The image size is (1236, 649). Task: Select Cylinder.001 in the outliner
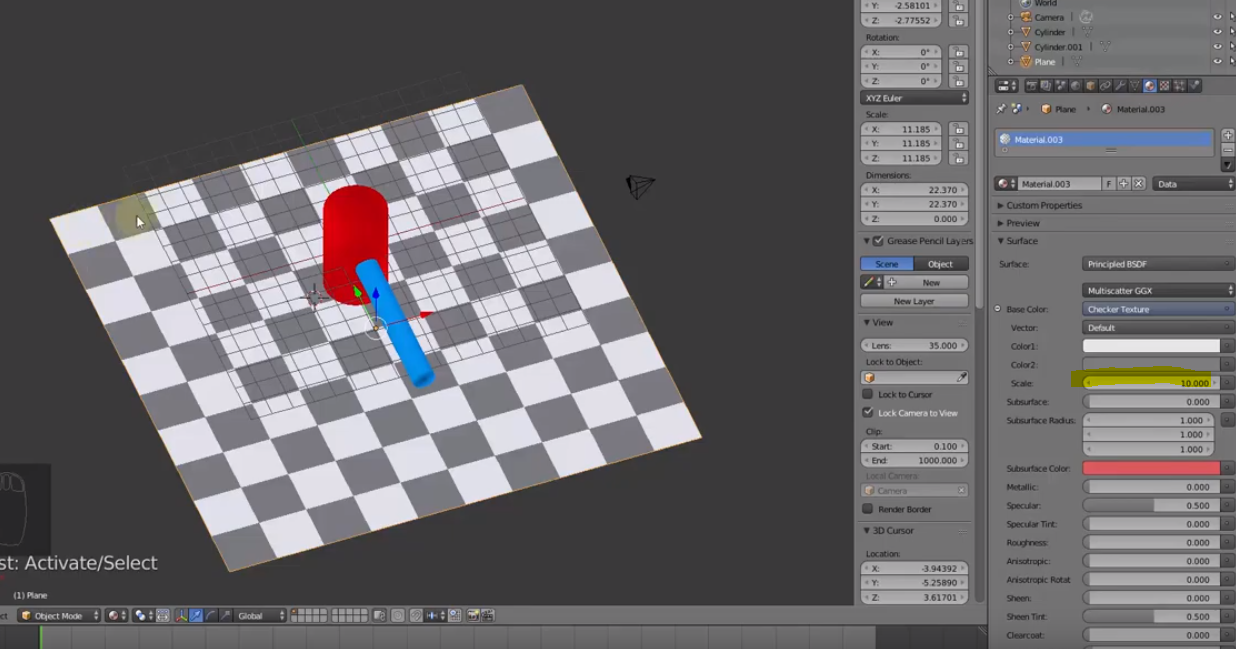coord(1058,47)
